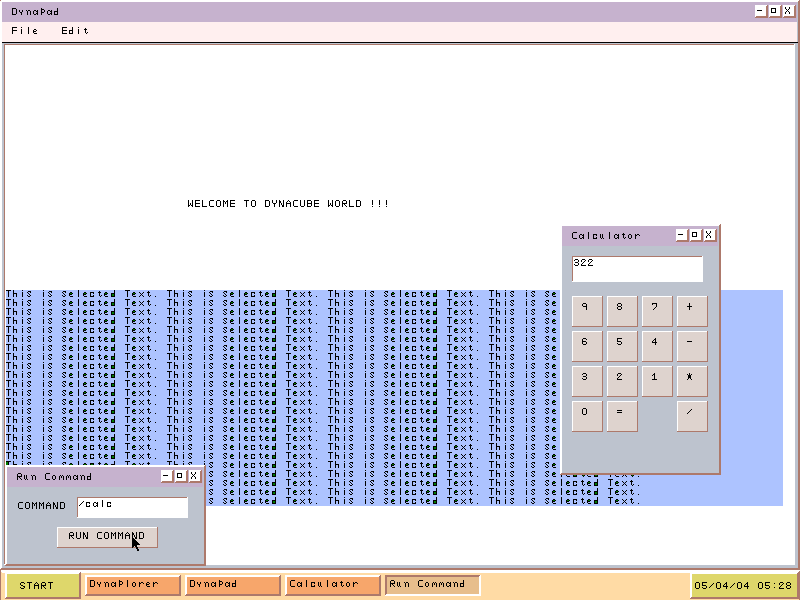Switch to Calculator from the taskbar

(333, 585)
